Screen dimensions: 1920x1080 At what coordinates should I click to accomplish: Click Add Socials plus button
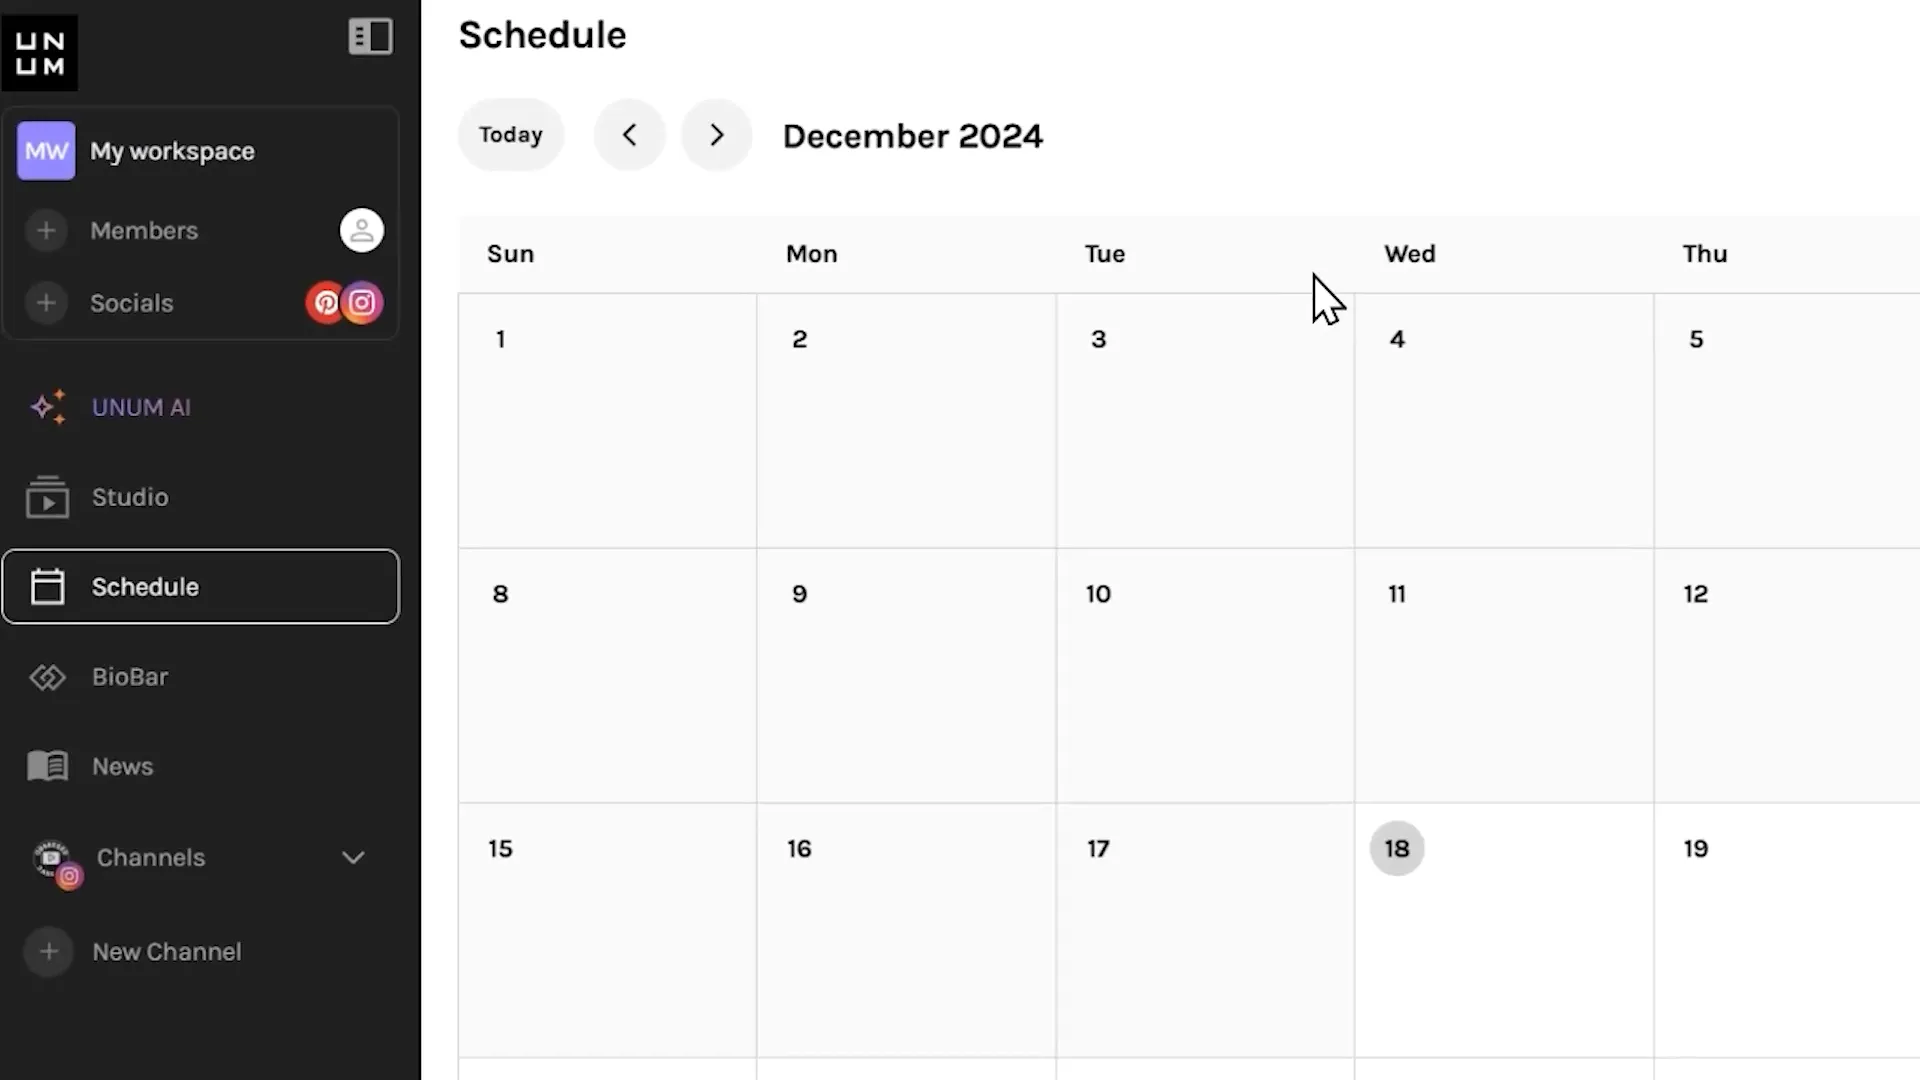pyautogui.click(x=46, y=303)
